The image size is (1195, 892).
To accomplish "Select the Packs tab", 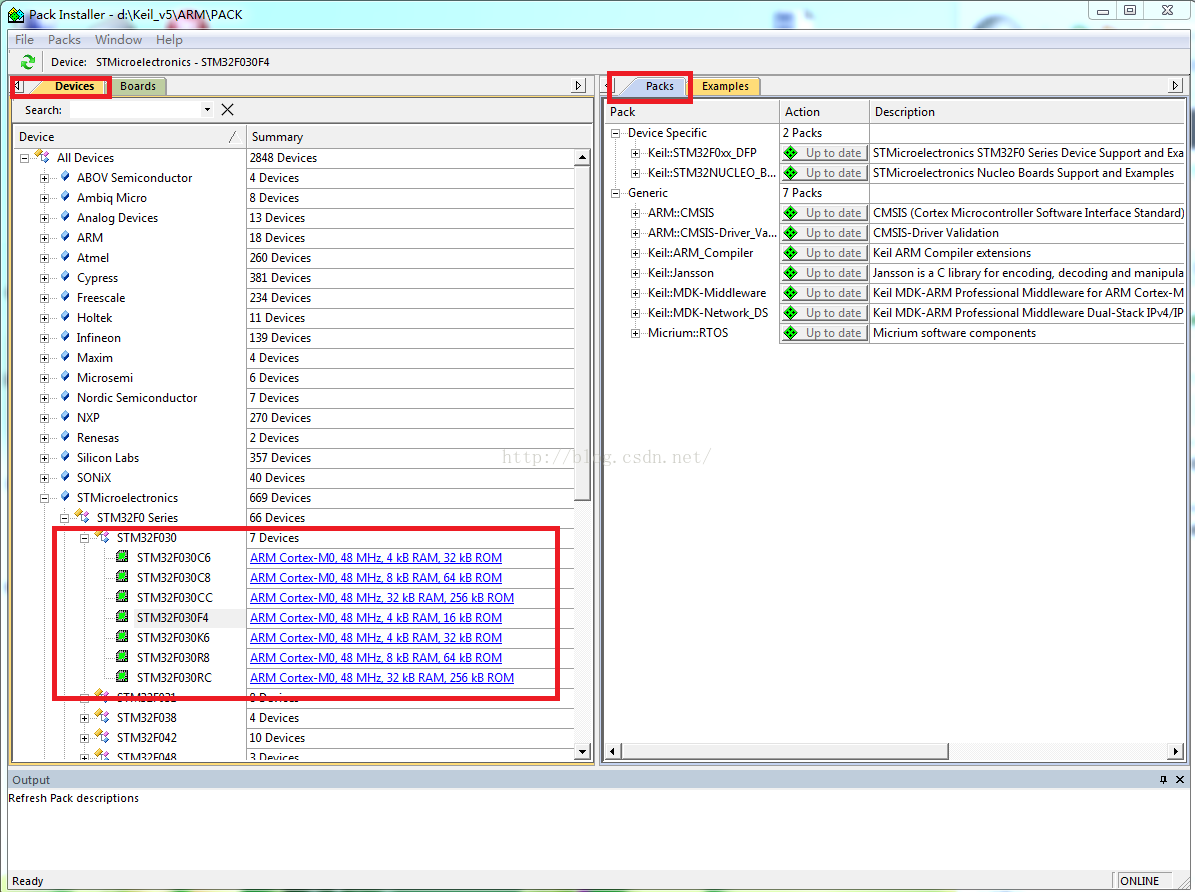I will point(659,86).
